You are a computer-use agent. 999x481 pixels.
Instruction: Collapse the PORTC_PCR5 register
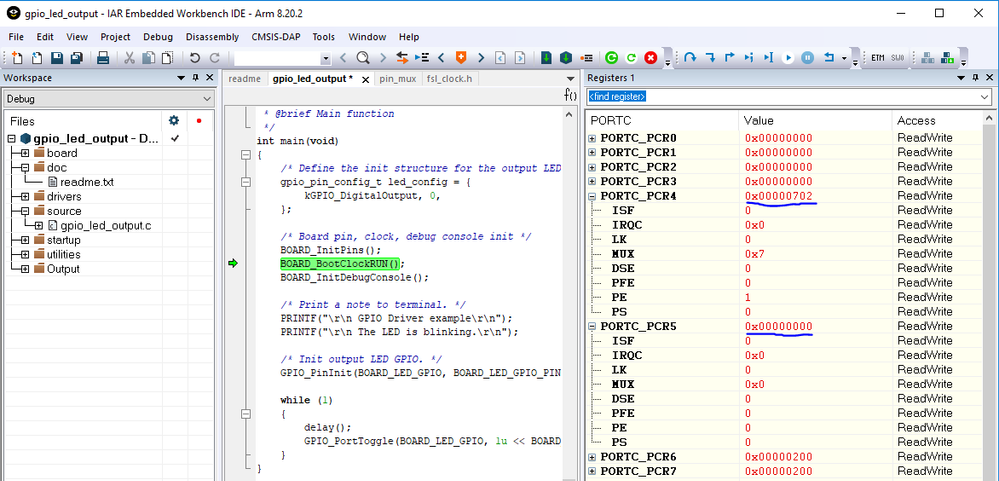pyautogui.click(x=592, y=326)
